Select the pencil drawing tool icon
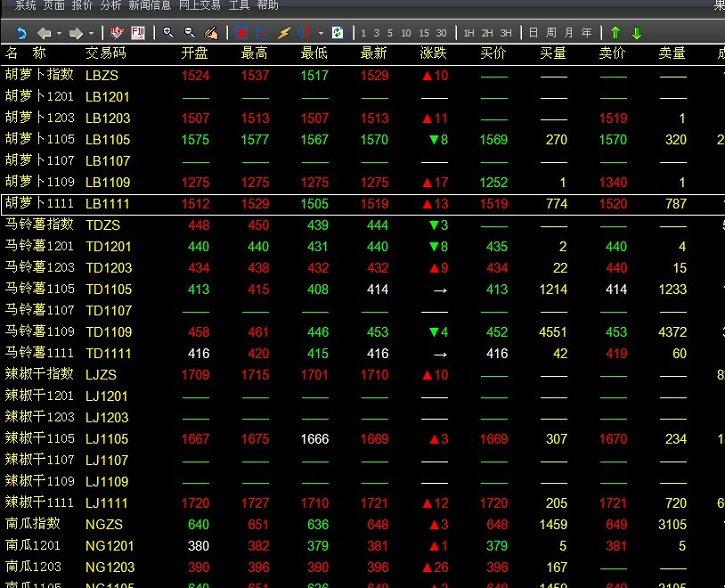725x588 pixels. pyautogui.click(x=211, y=33)
